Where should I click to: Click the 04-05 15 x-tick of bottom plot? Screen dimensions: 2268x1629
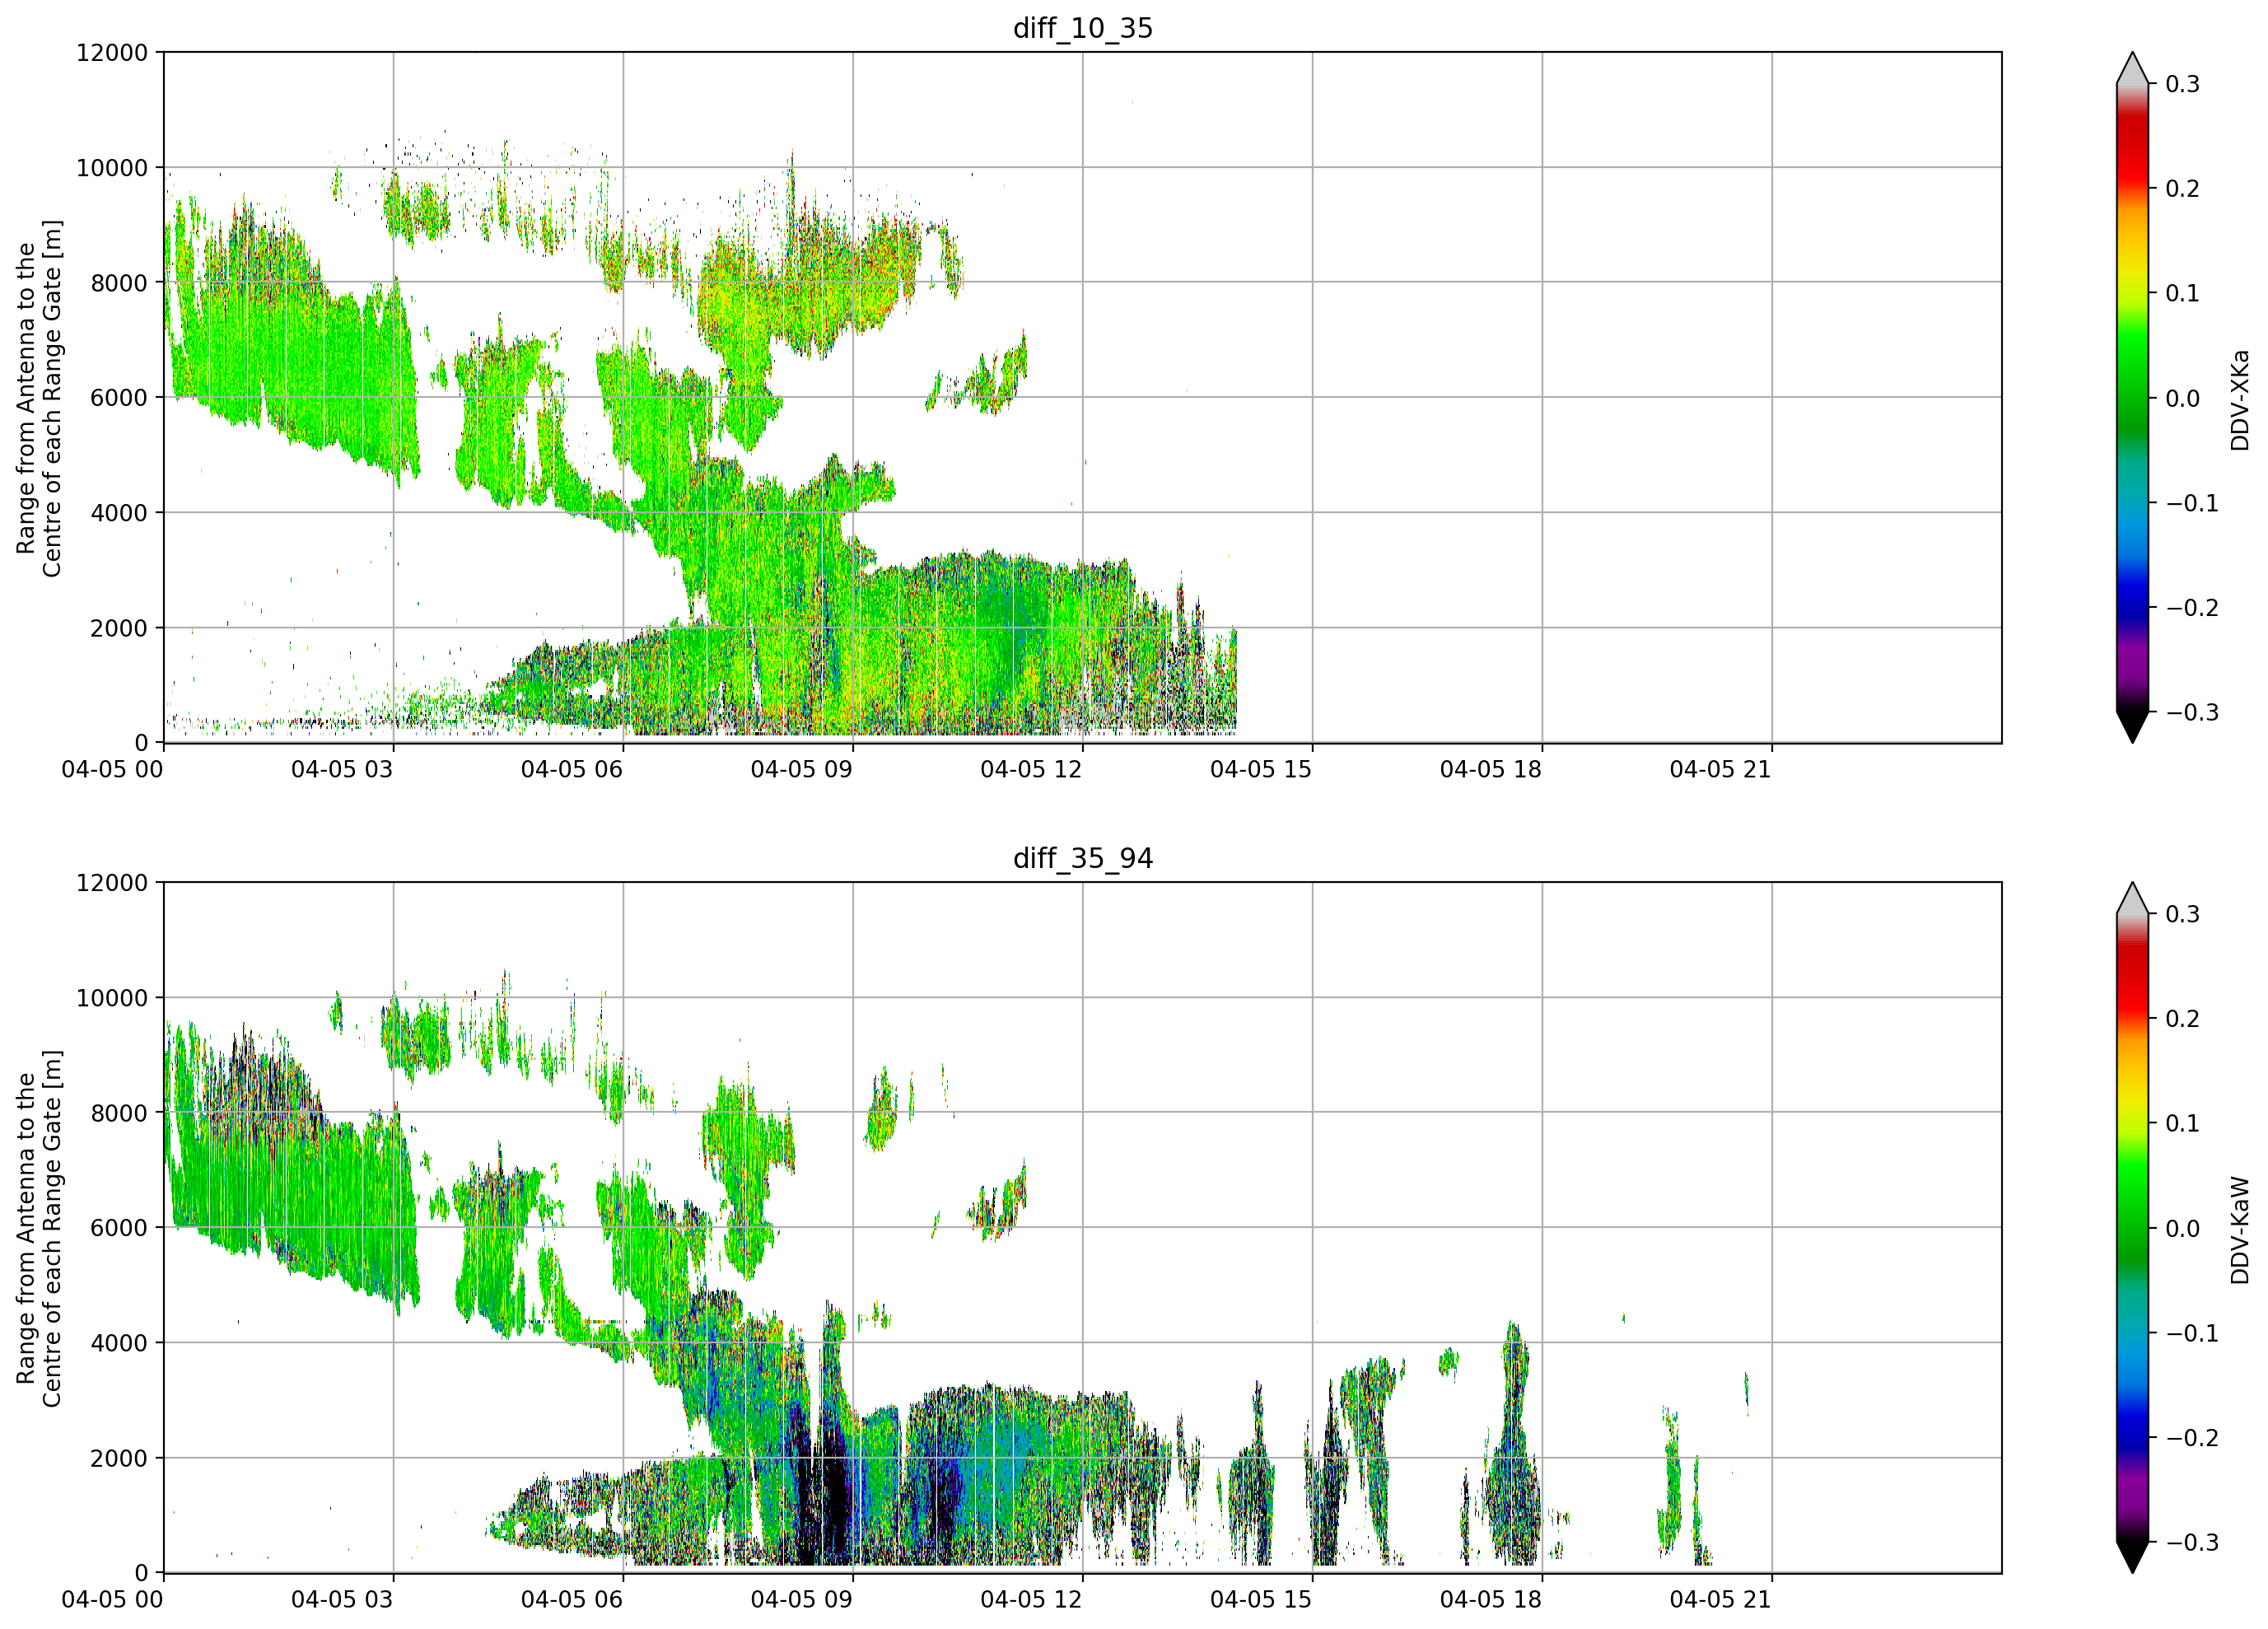(x=1261, y=1599)
